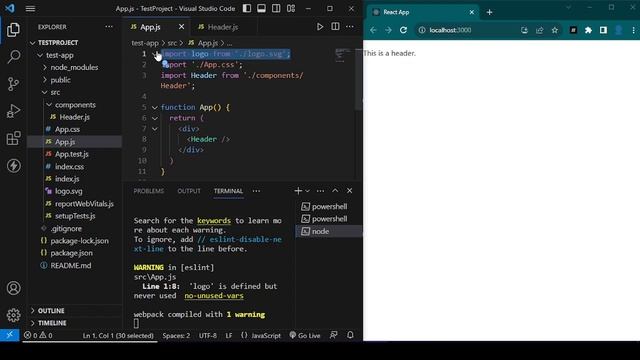
Task: Open the no-unused-vars rule link
Action: tap(214, 296)
